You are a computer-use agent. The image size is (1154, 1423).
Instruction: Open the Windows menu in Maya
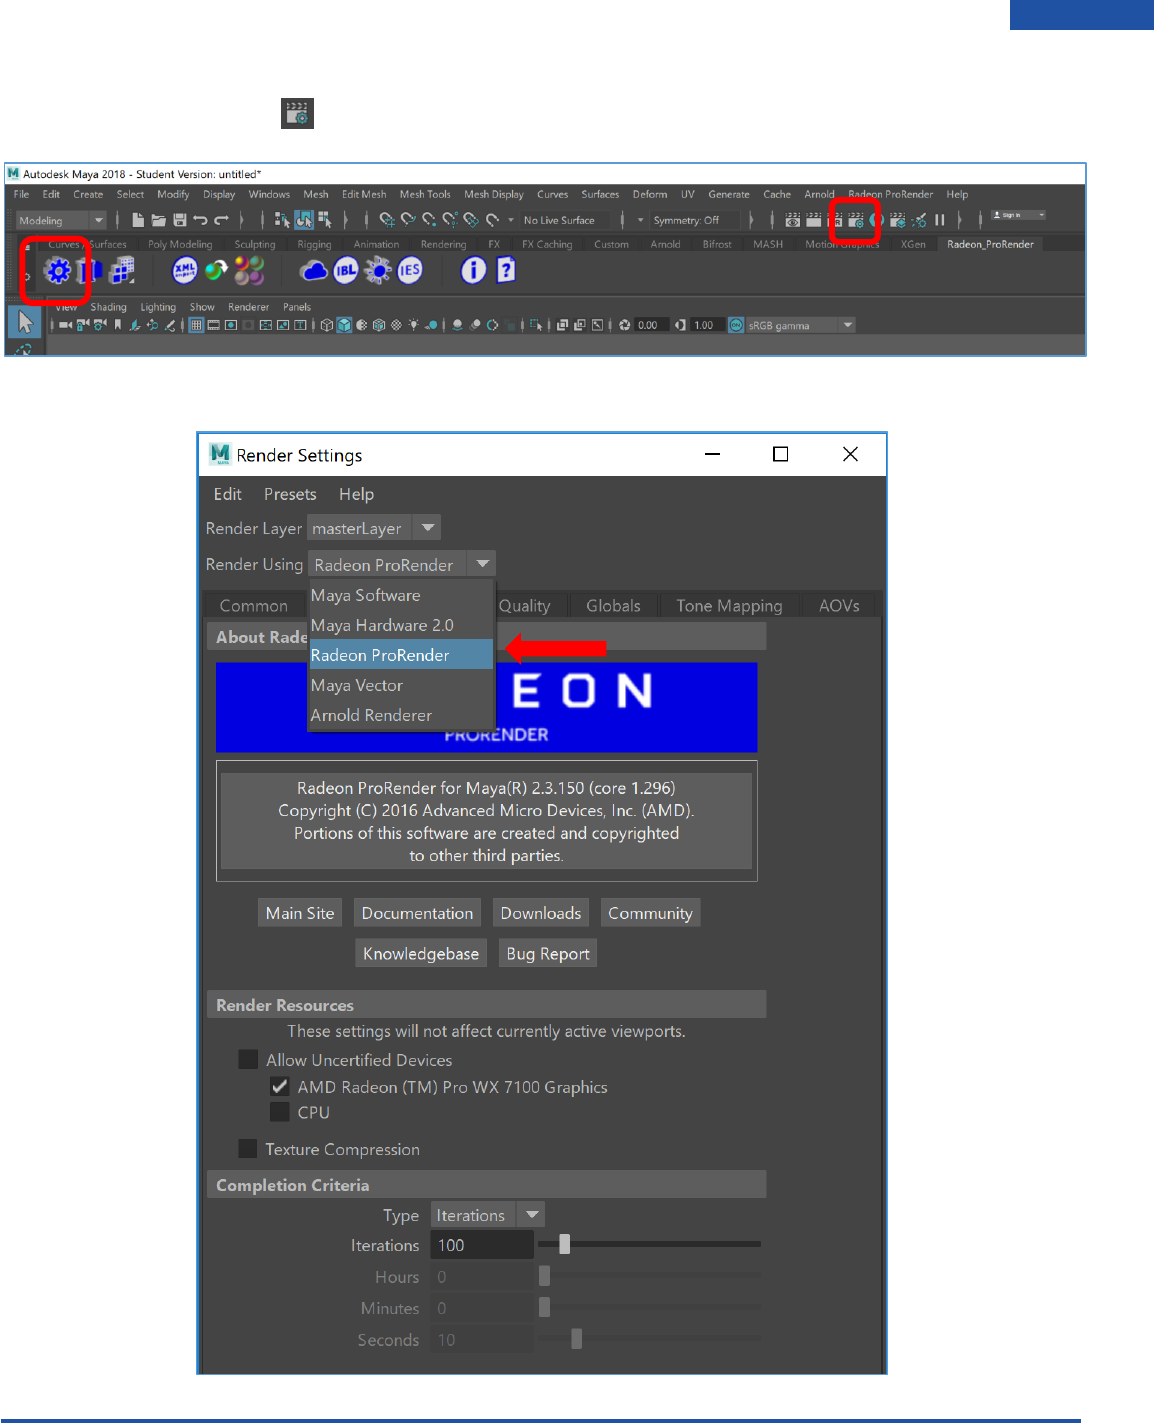tap(269, 194)
